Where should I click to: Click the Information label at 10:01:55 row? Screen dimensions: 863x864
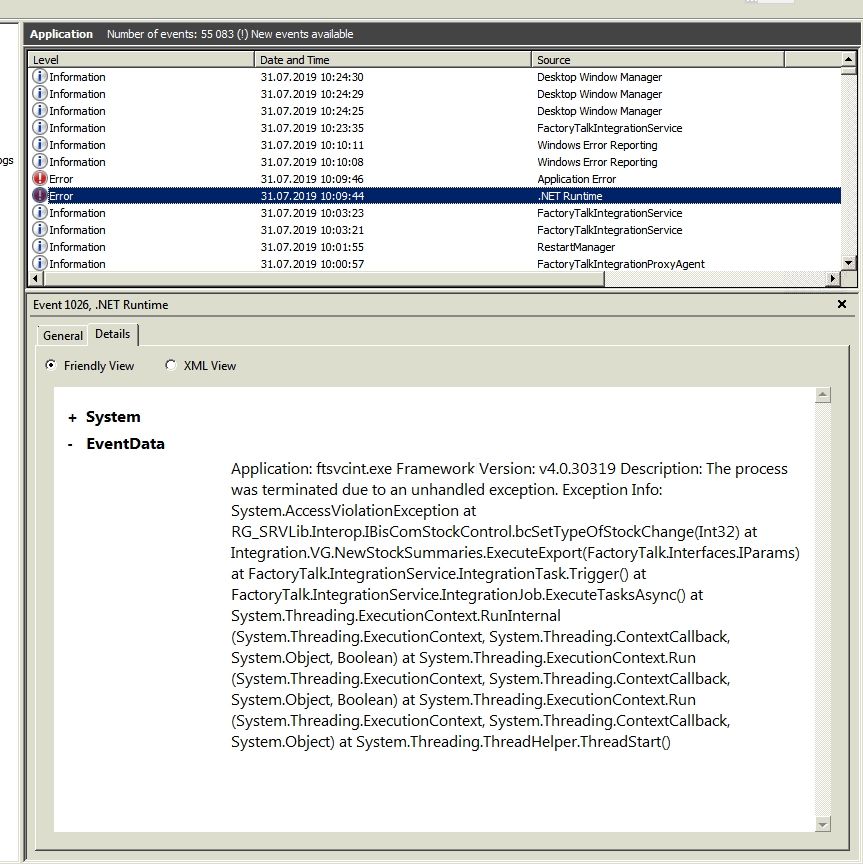tap(77, 247)
